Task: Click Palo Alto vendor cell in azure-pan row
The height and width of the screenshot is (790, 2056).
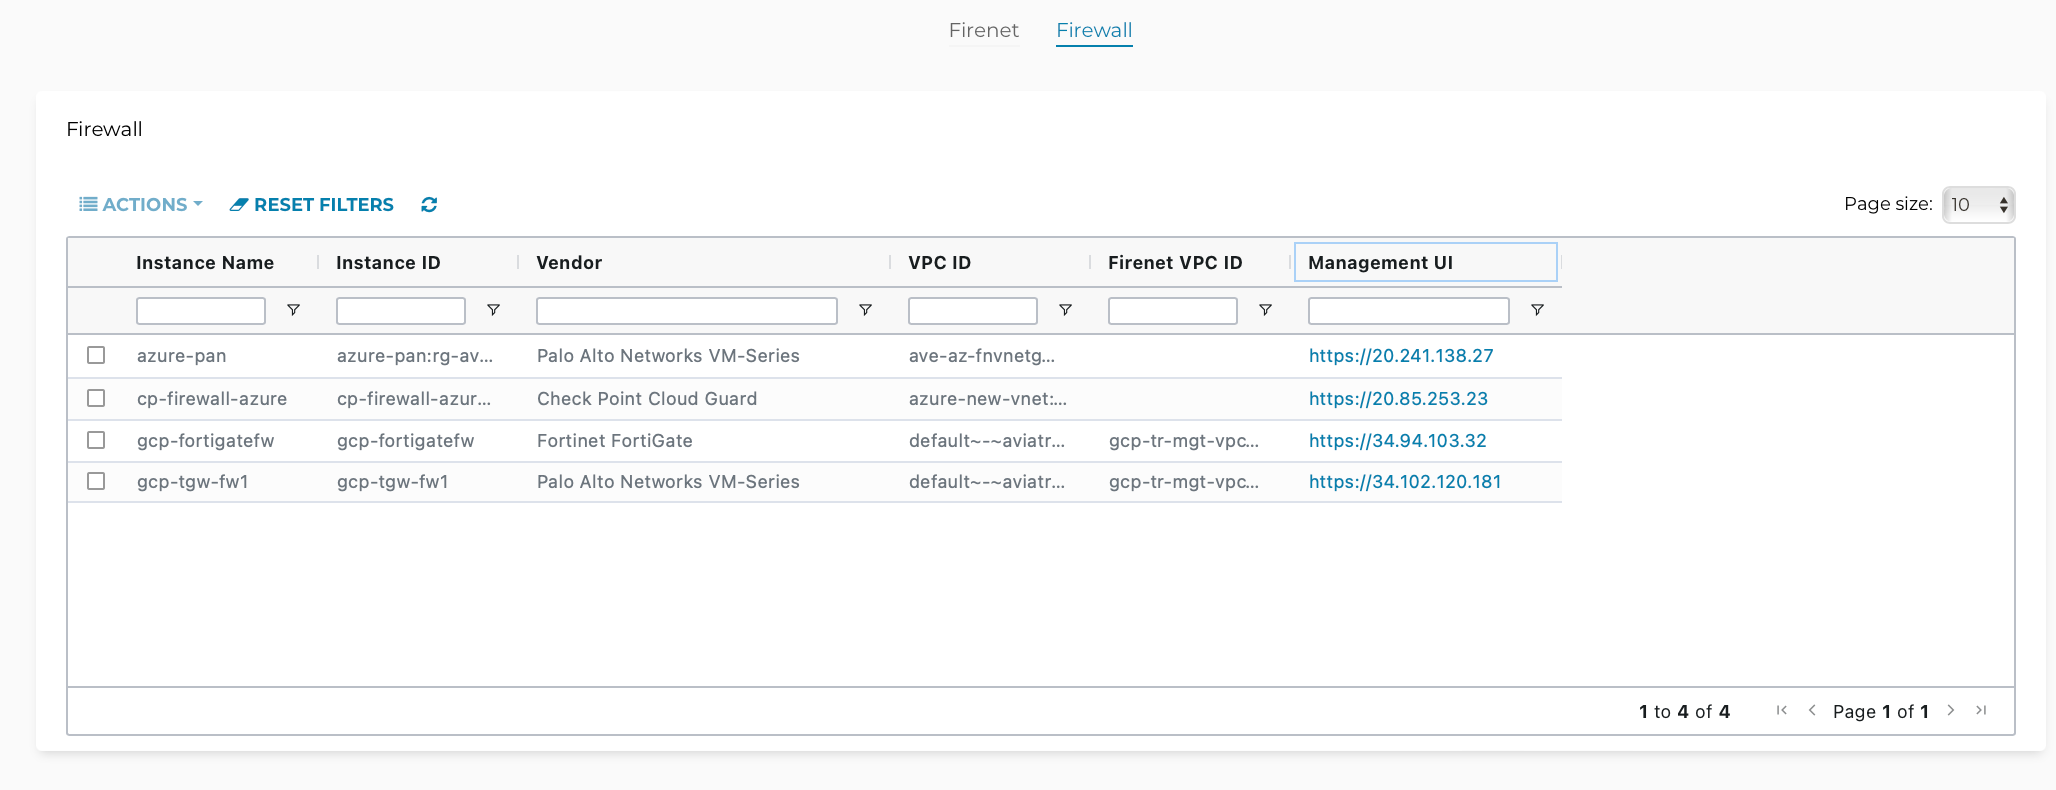Action: tap(668, 356)
